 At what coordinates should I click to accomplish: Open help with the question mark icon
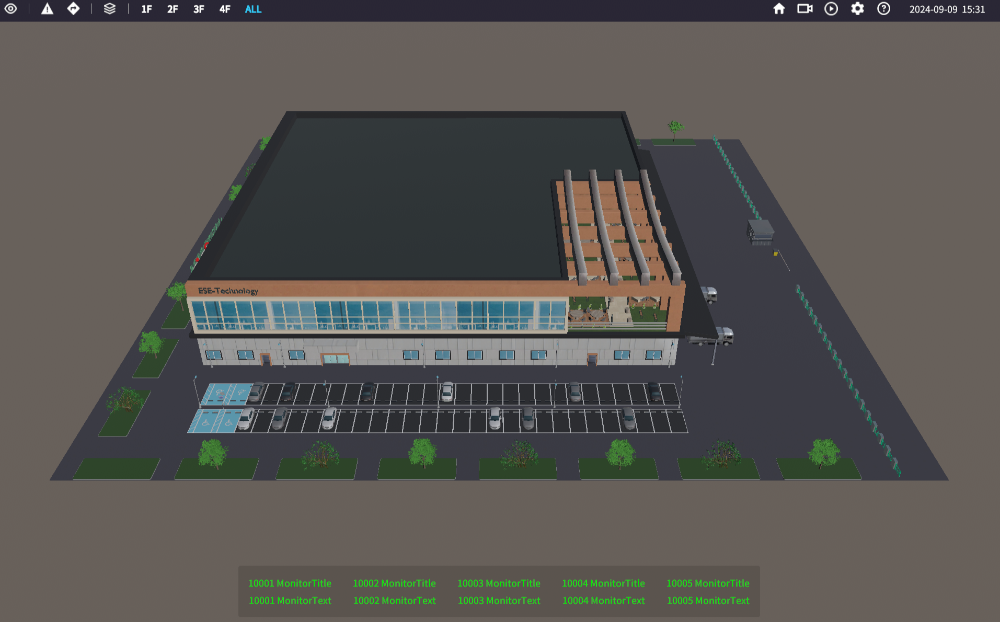pyautogui.click(x=884, y=9)
